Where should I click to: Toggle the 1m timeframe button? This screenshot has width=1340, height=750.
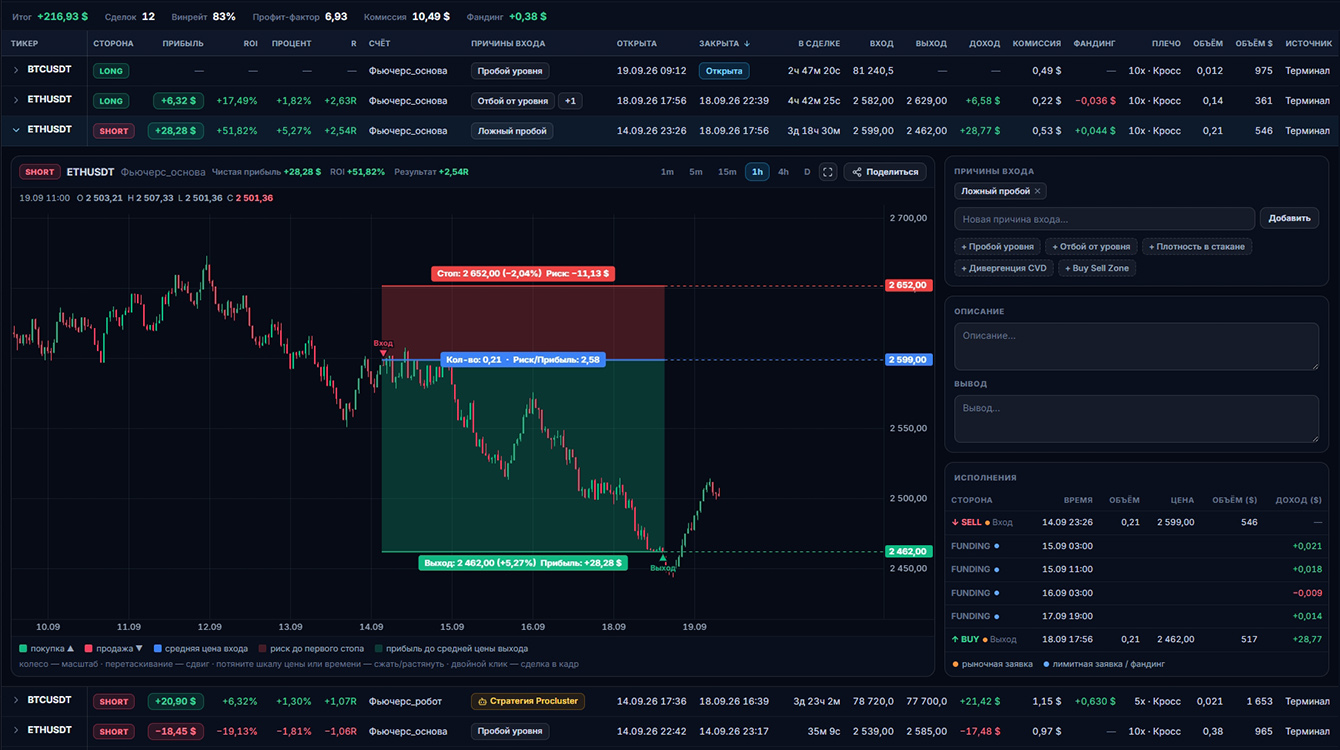tap(667, 172)
